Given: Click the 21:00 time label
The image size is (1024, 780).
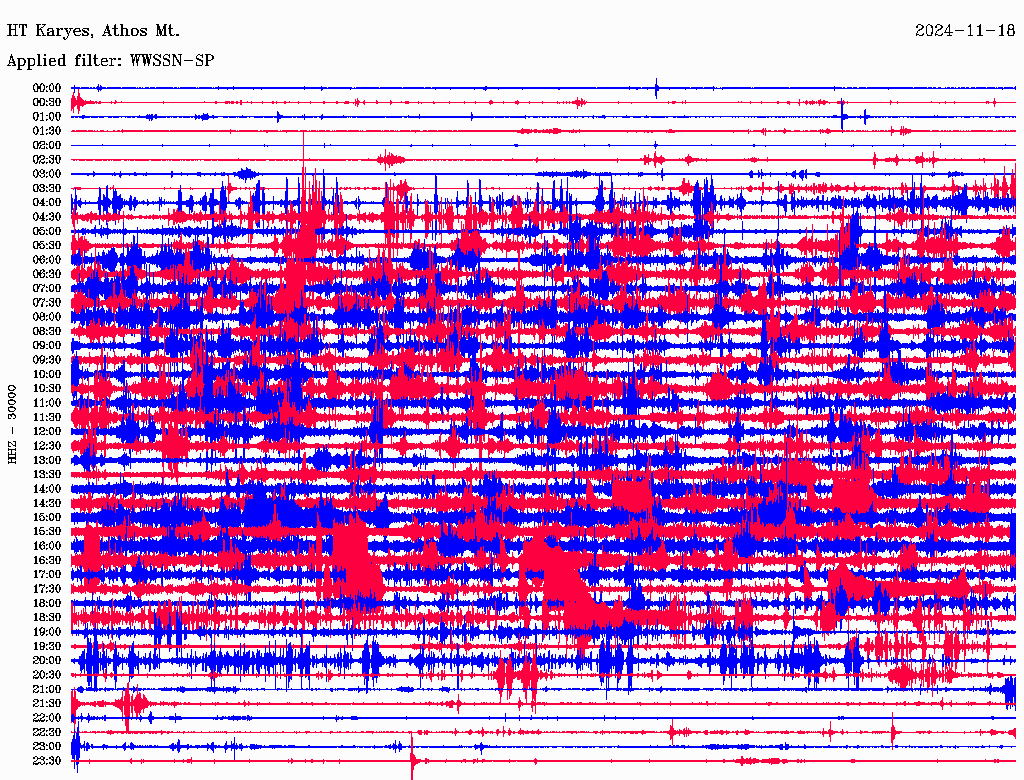Looking at the screenshot, I should click(47, 689).
